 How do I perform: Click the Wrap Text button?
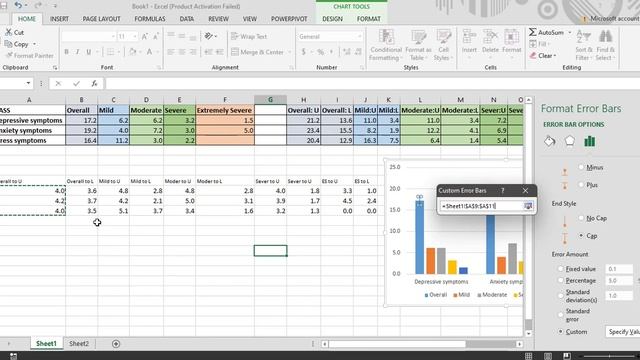[x=249, y=36]
